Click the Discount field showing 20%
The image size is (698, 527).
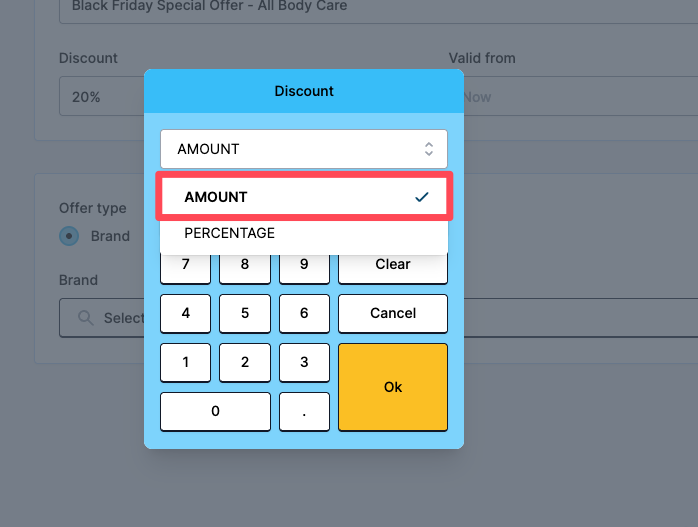100,98
